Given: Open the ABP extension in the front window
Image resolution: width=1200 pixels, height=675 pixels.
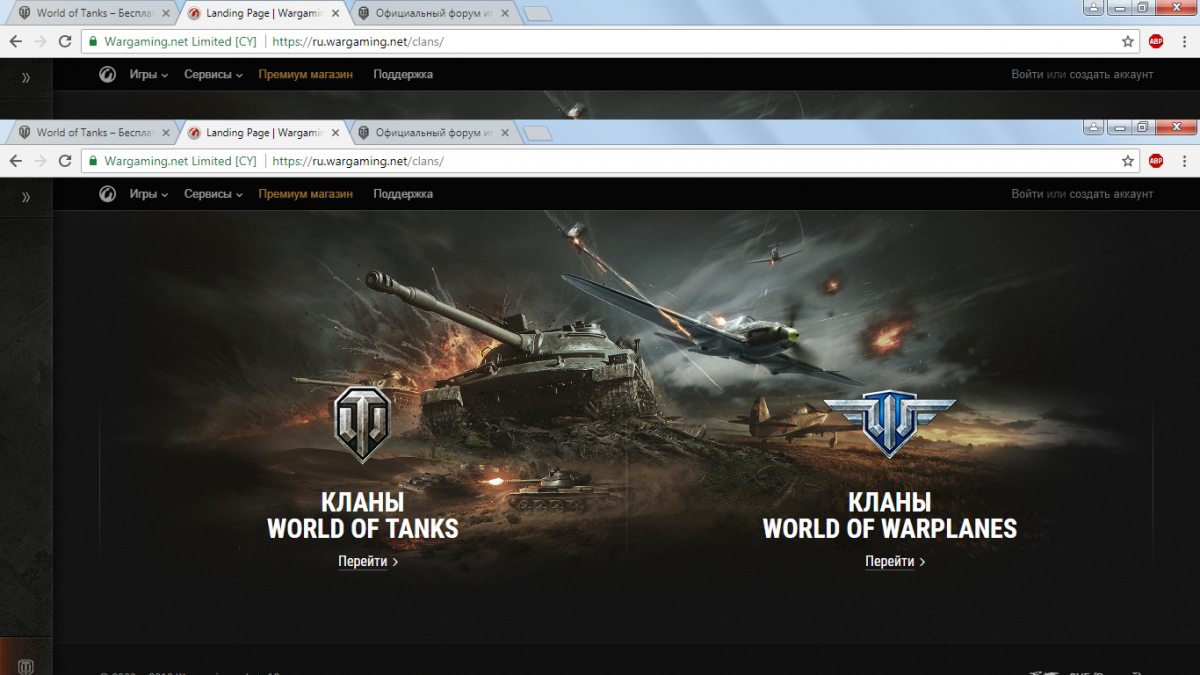Looking at the screenshot, I should (x=1156, y=161).
